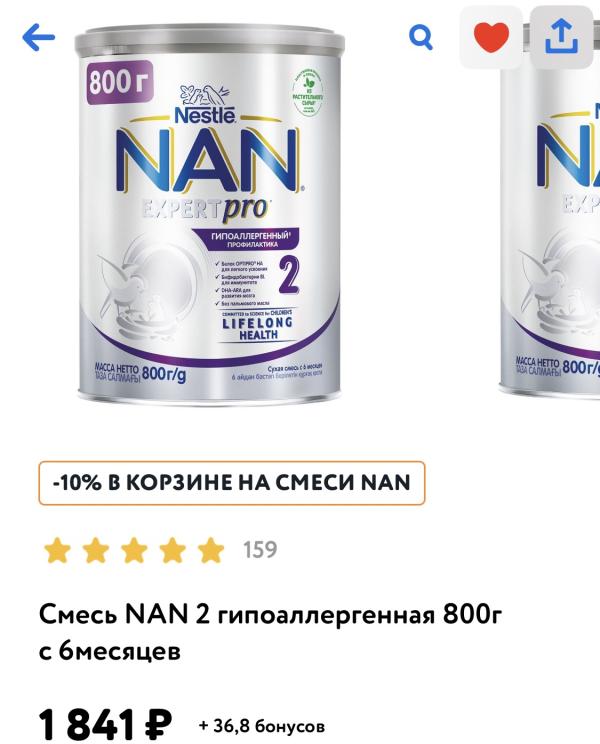Tap the +36,8 бонусов label
The image size is (600, 744).
tap(262, 726)
